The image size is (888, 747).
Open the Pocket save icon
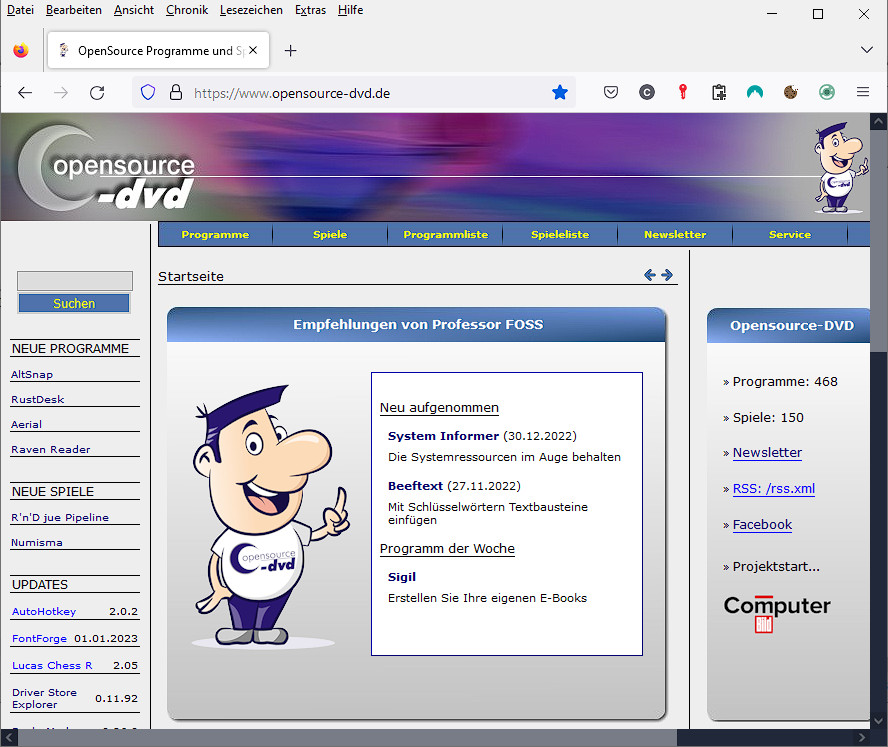click(611, 92)
